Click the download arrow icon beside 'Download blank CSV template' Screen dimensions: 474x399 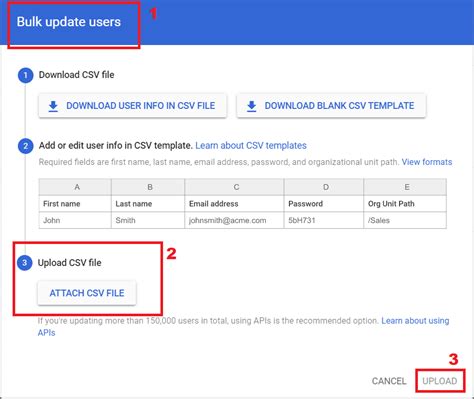point(252,106)
